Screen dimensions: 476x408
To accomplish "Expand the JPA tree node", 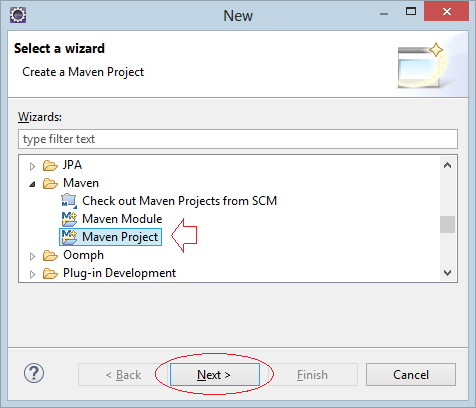I will point(32,166).
